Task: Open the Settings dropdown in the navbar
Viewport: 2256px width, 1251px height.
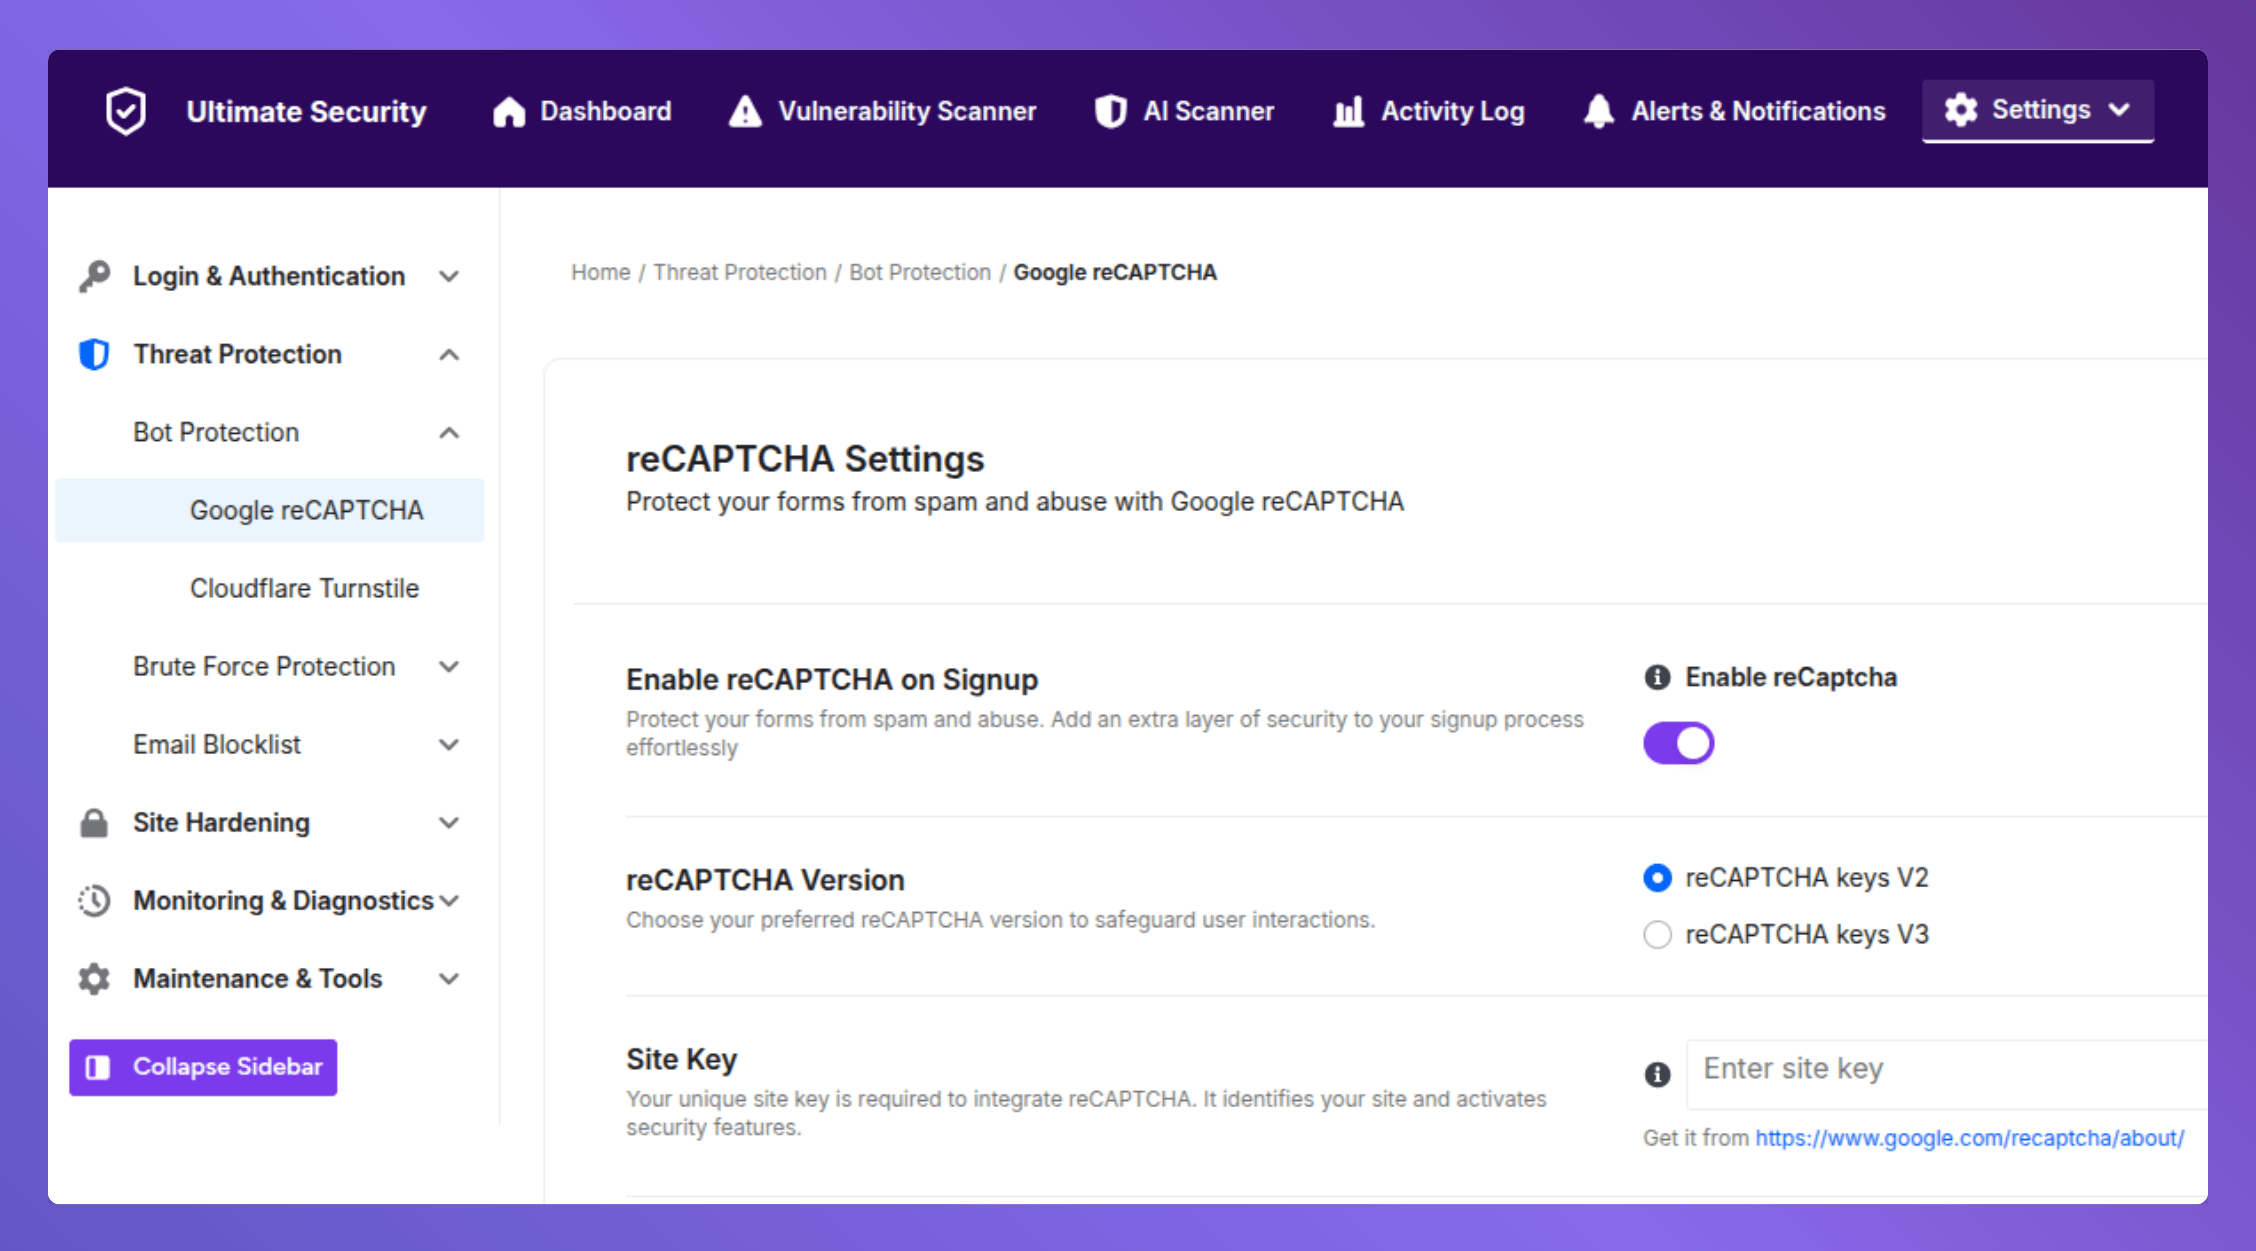Action: 2037,110
